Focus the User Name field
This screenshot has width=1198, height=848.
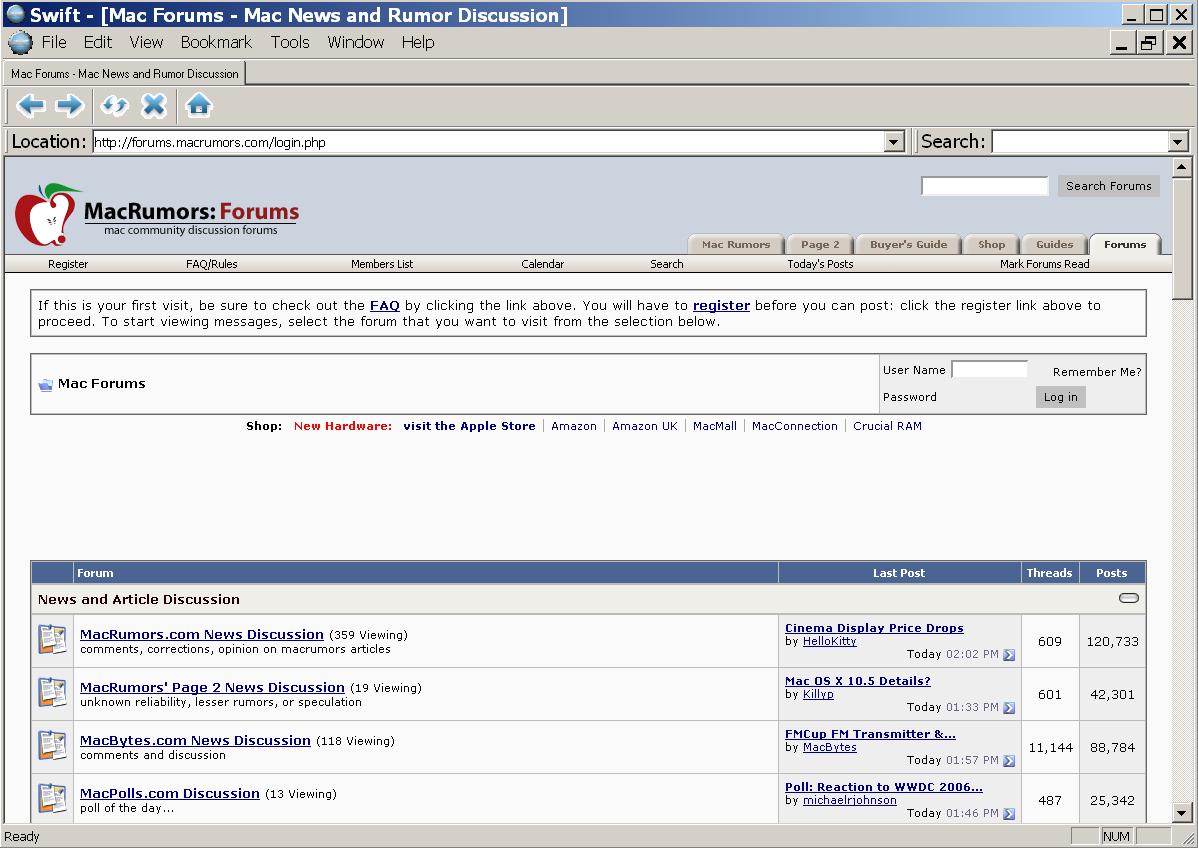click(989, 370)
